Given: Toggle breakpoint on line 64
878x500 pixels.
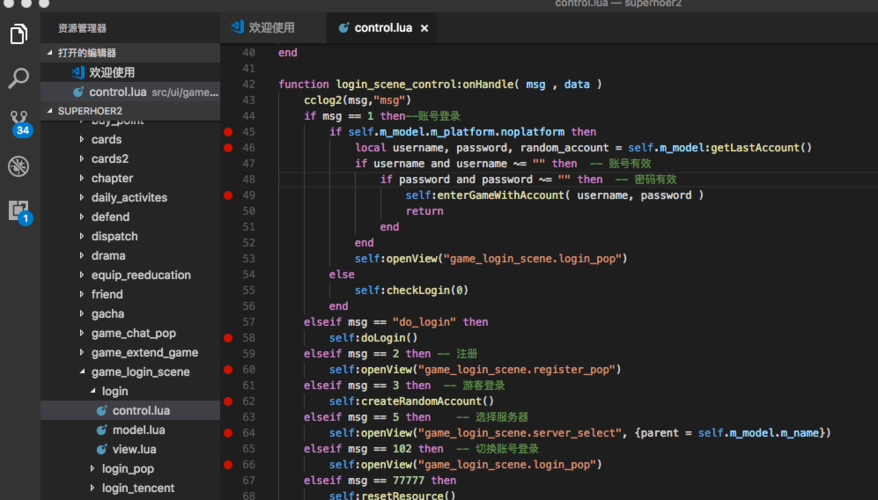Looking at the screenshot, I should click(228, 433).
